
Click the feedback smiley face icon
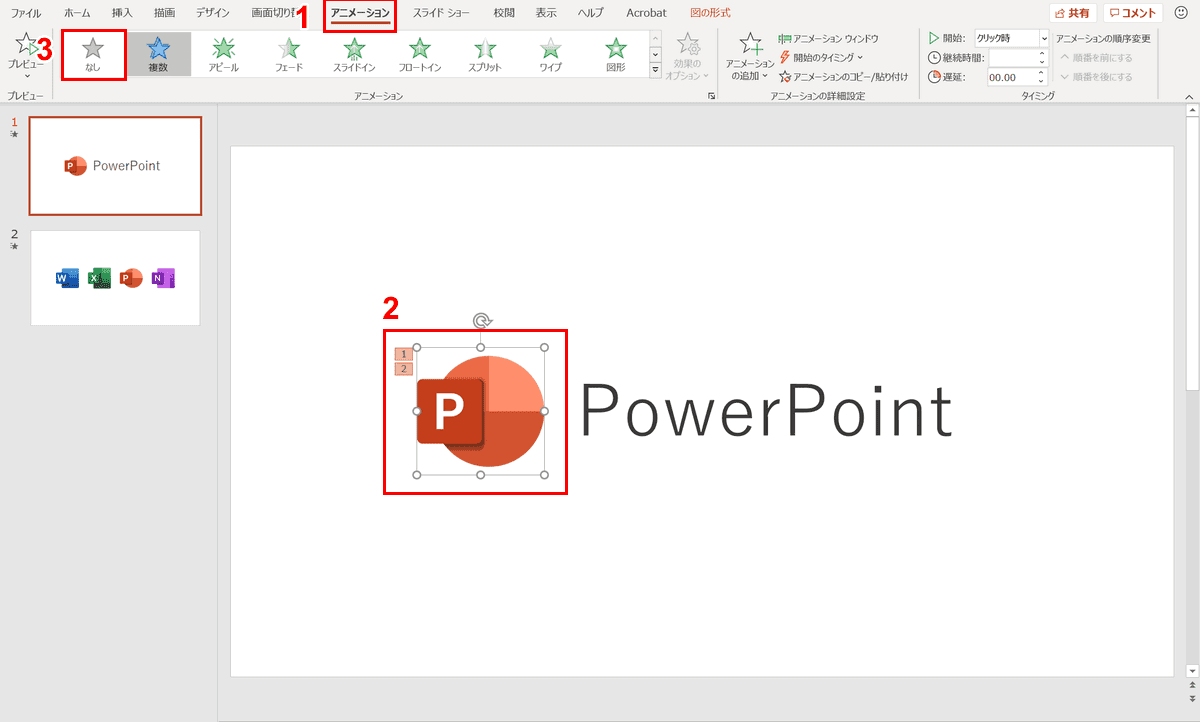click(1181, 13)
